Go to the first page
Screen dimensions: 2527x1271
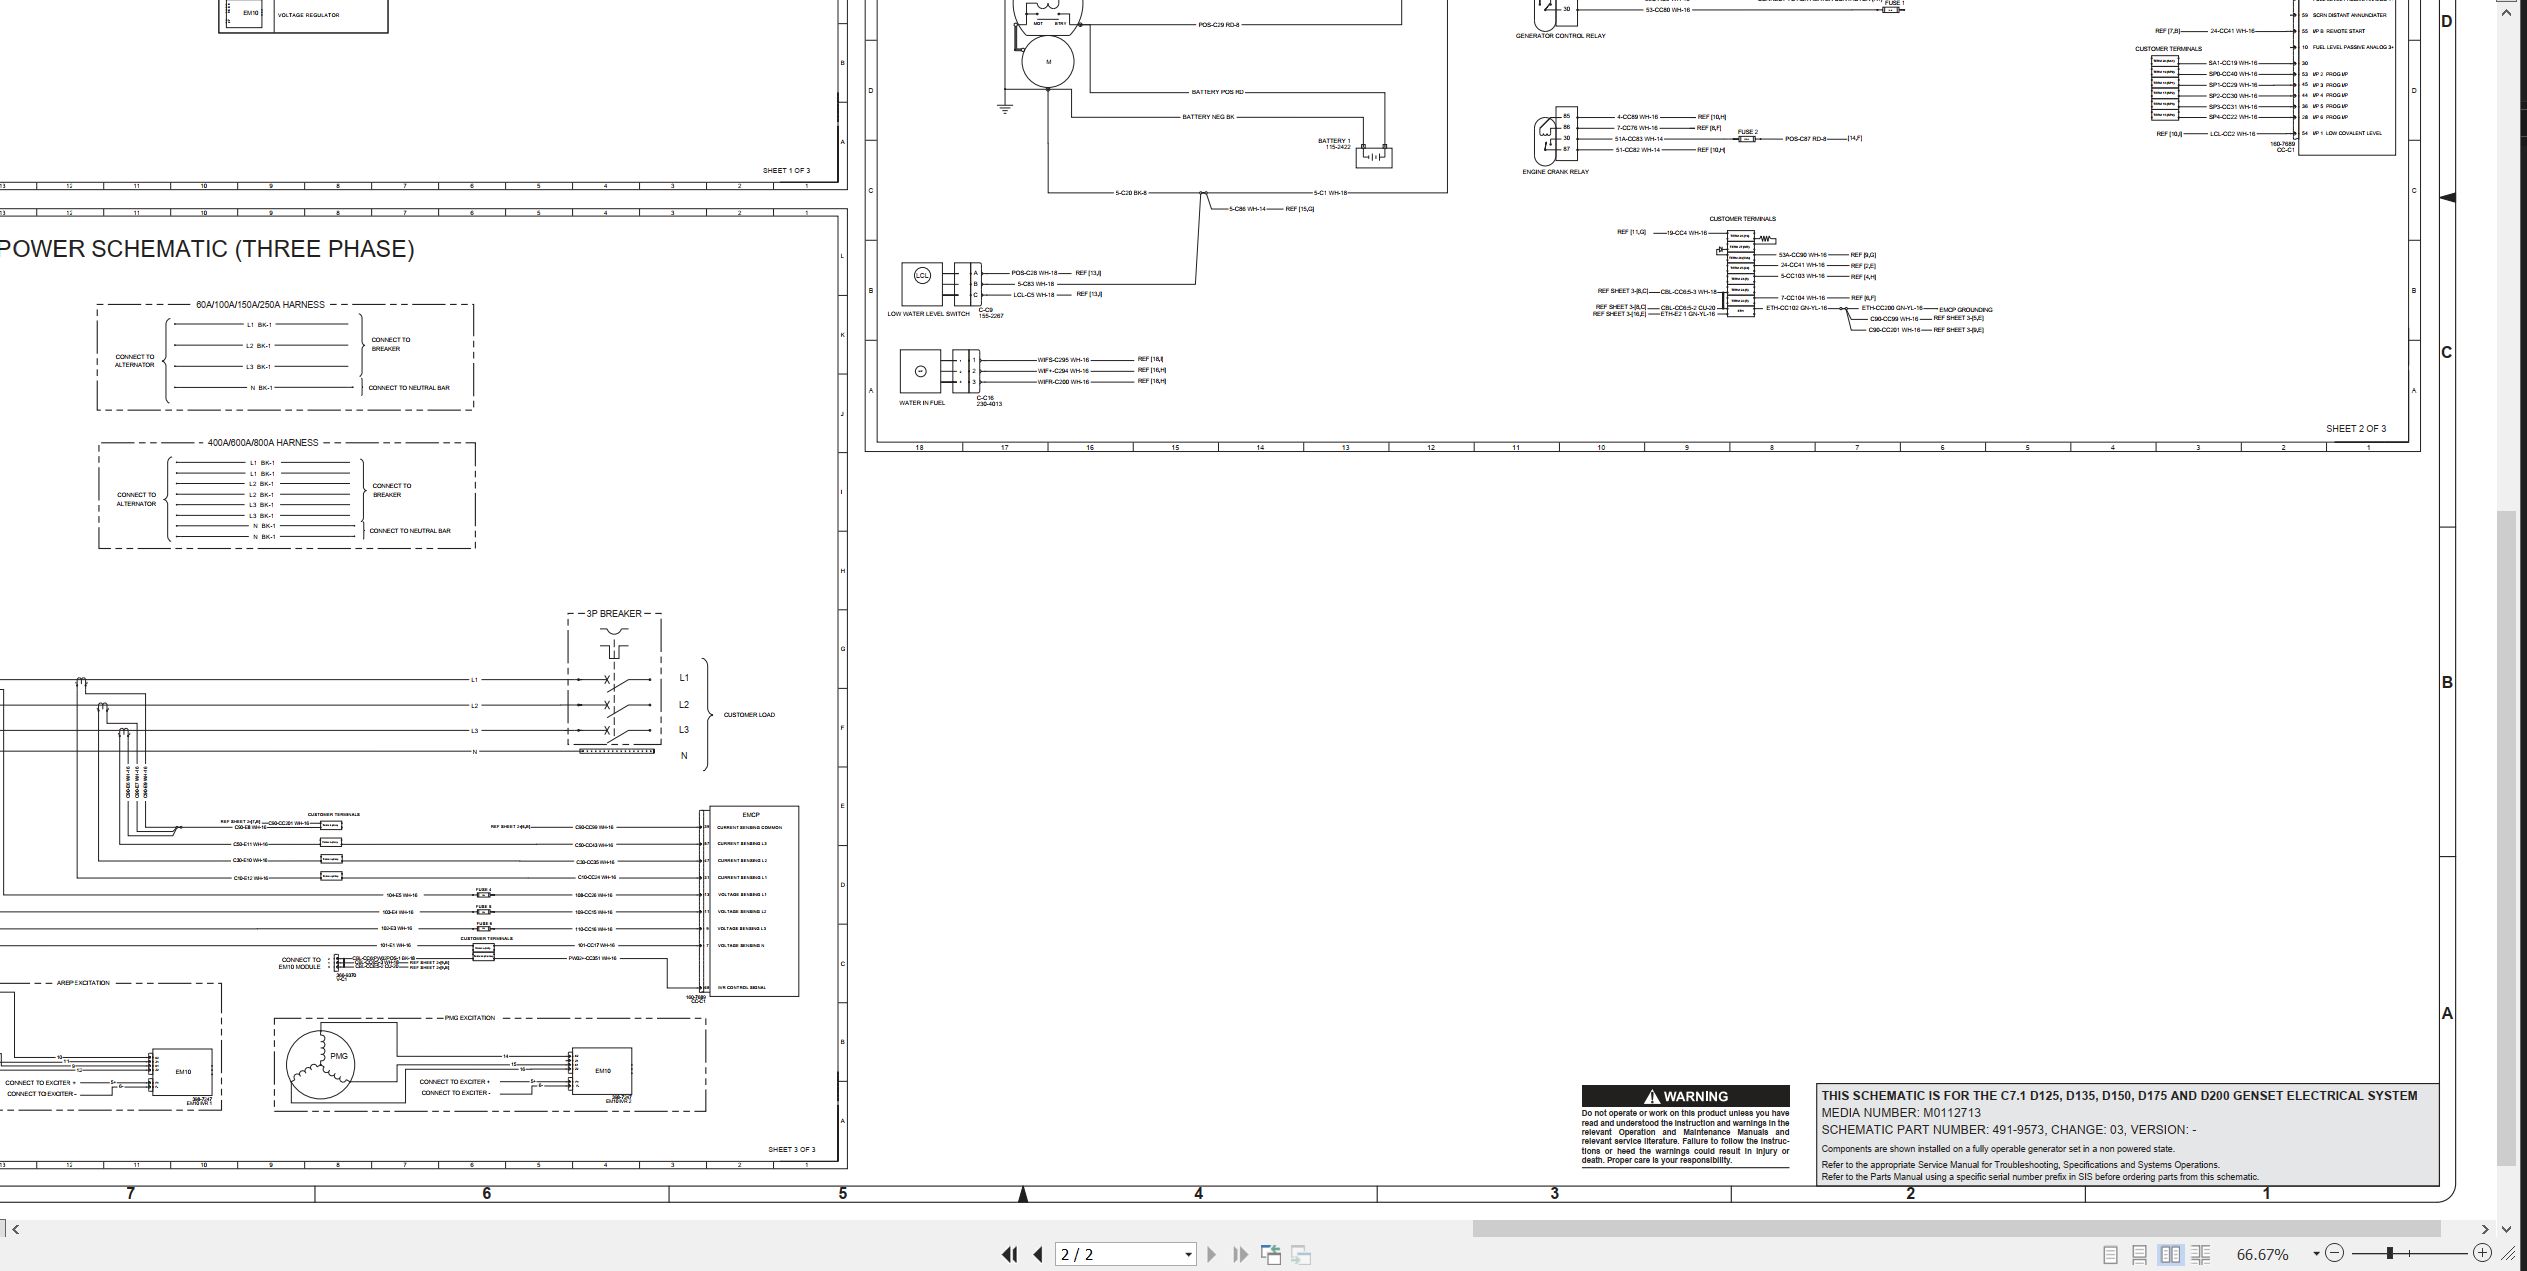click(x=1009, y=1254)
